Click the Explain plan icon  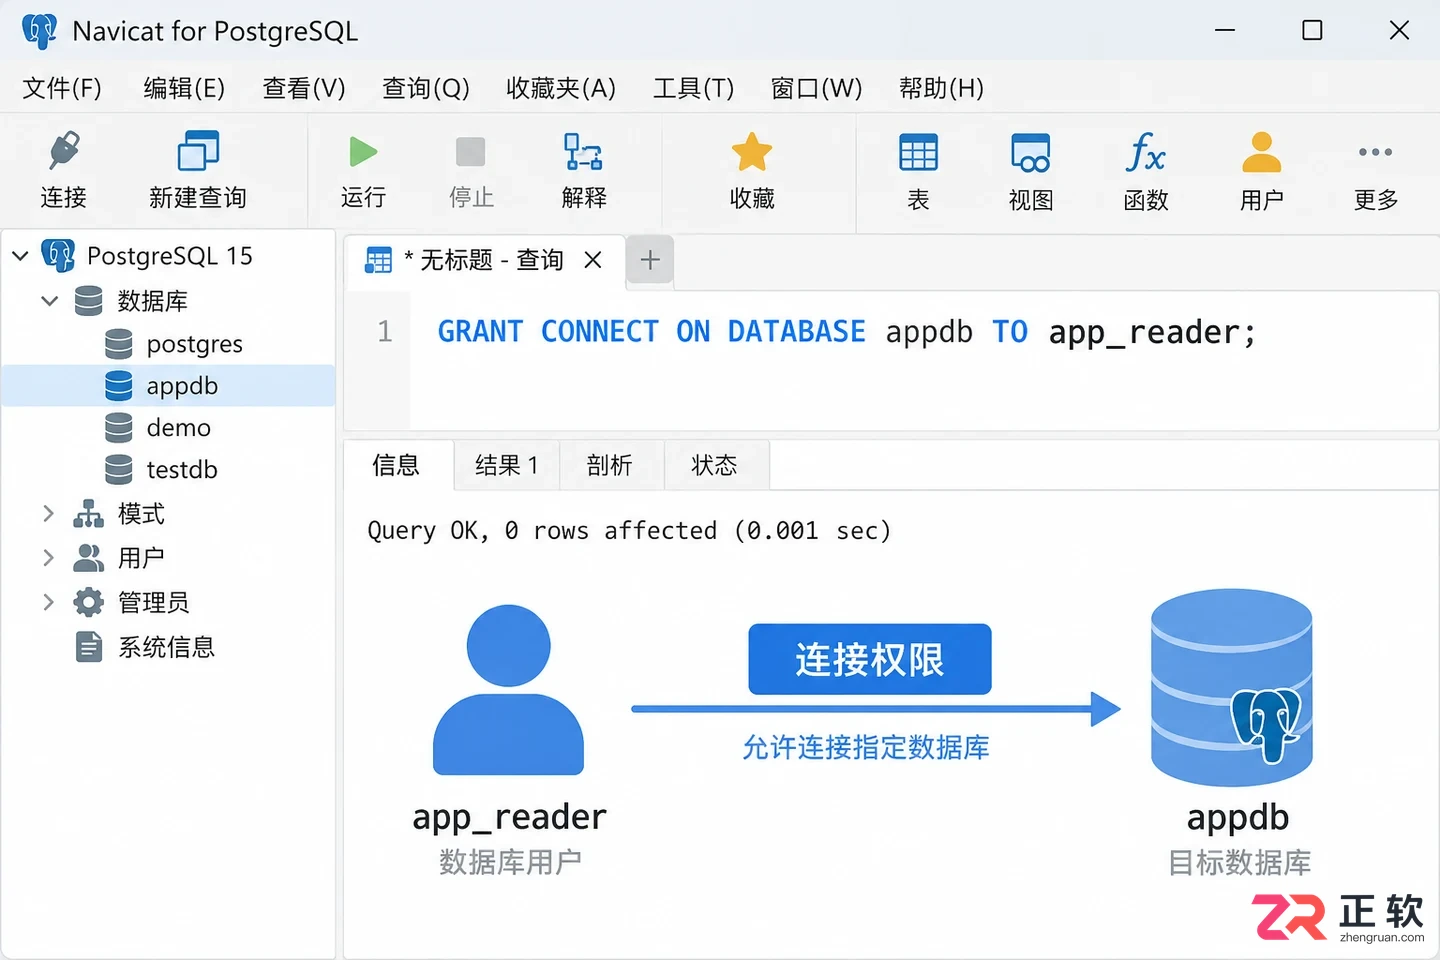[x=583, y=152]
